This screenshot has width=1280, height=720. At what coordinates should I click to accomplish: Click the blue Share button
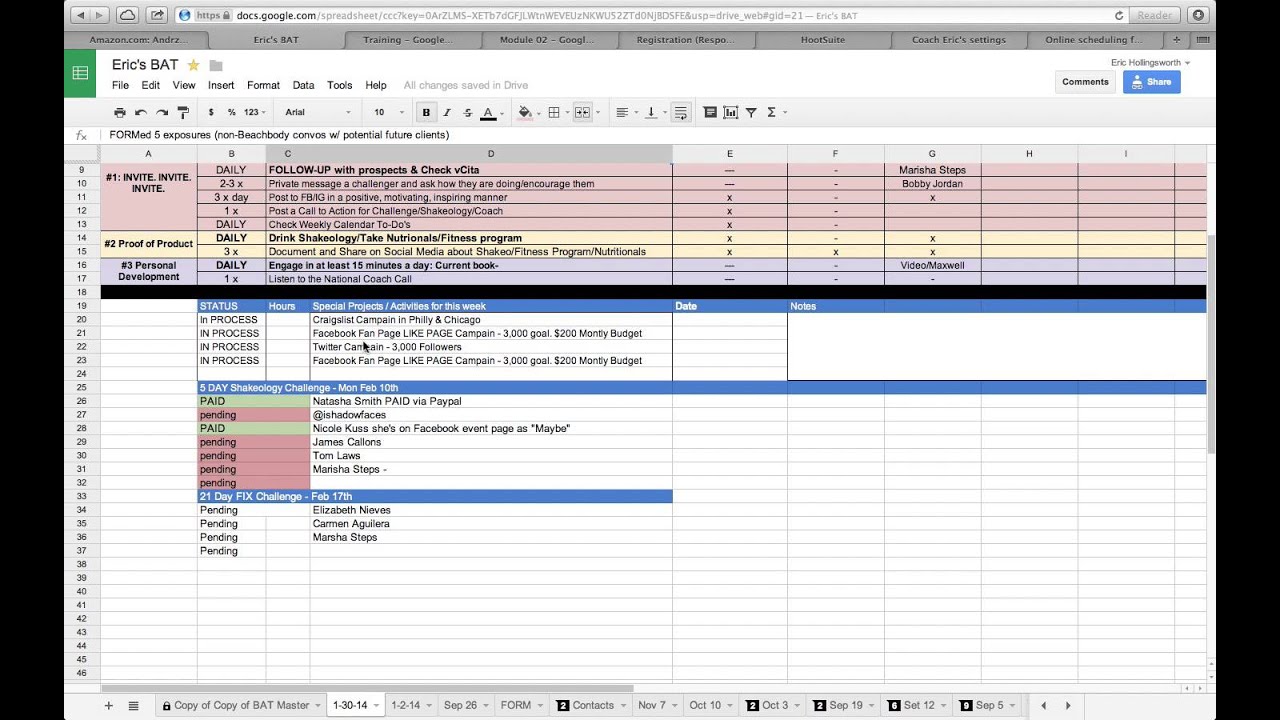[1151, 82]
